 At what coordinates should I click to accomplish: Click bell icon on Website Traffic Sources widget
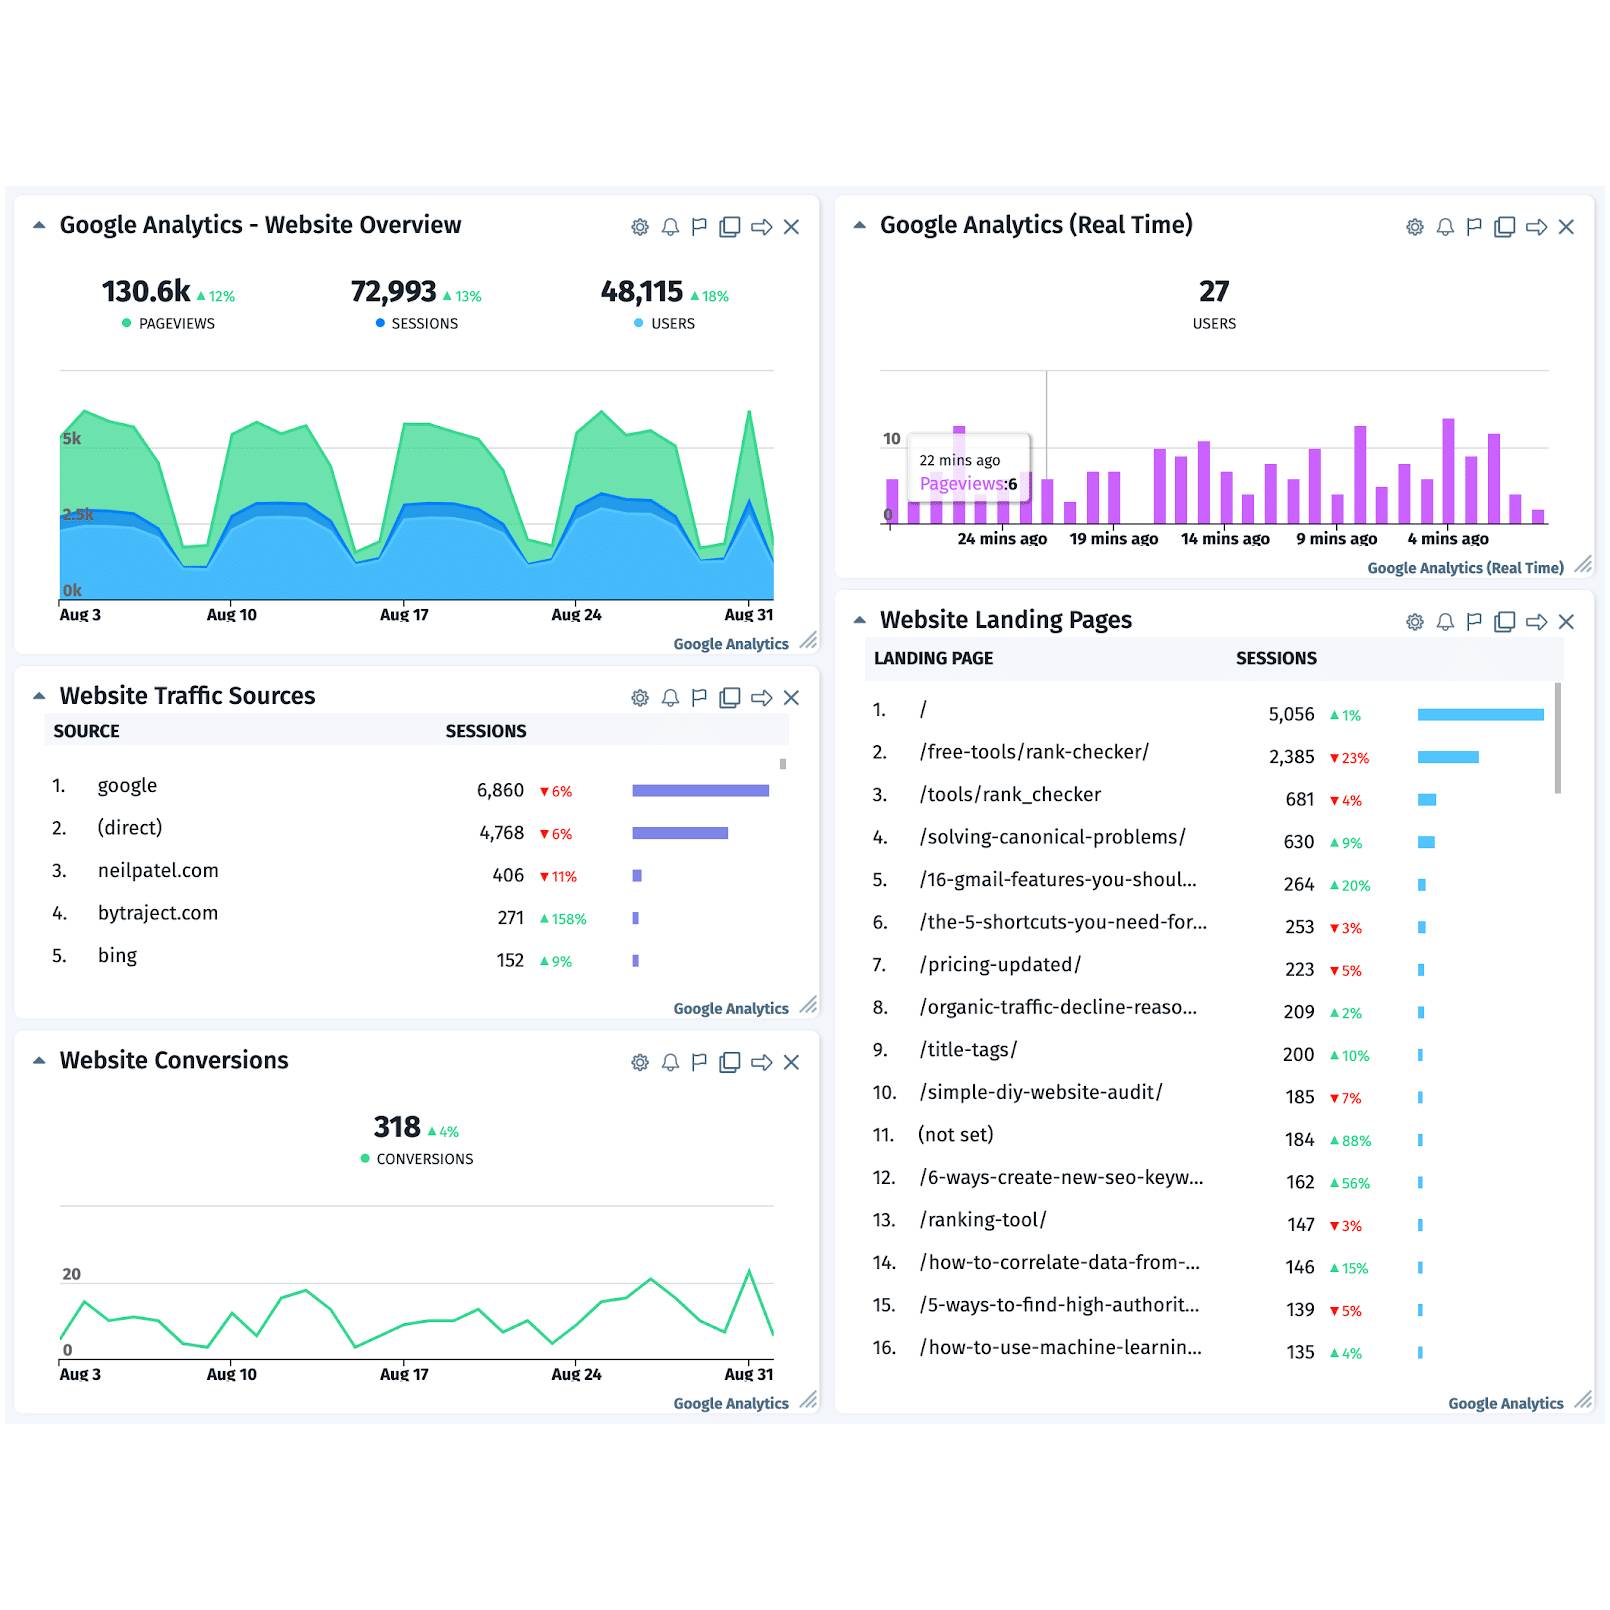(x=670, y=698)
